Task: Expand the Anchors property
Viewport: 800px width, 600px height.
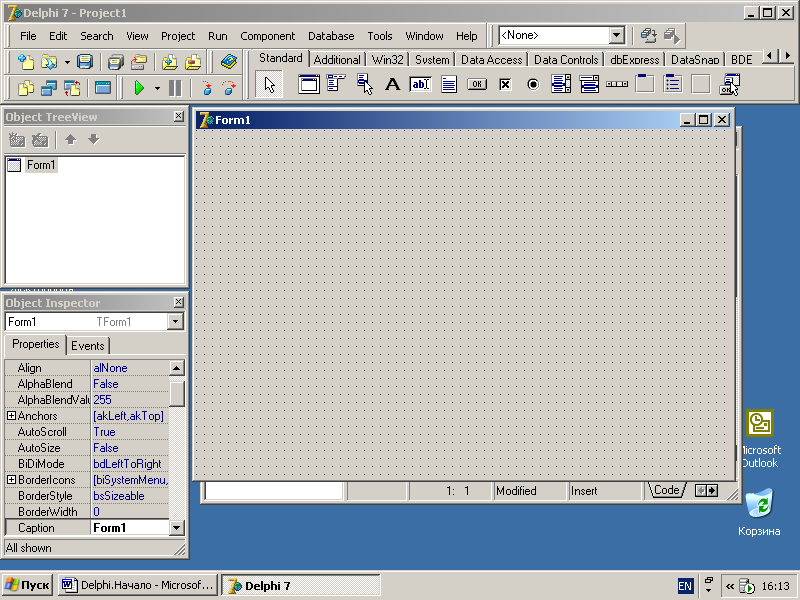Action: pyautogui.click(x=11, y=416)
